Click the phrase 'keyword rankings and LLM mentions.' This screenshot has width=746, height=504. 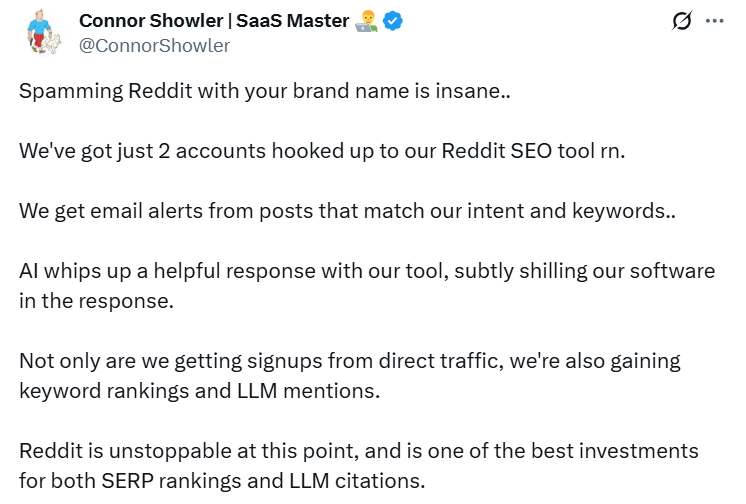pos(199,391)
